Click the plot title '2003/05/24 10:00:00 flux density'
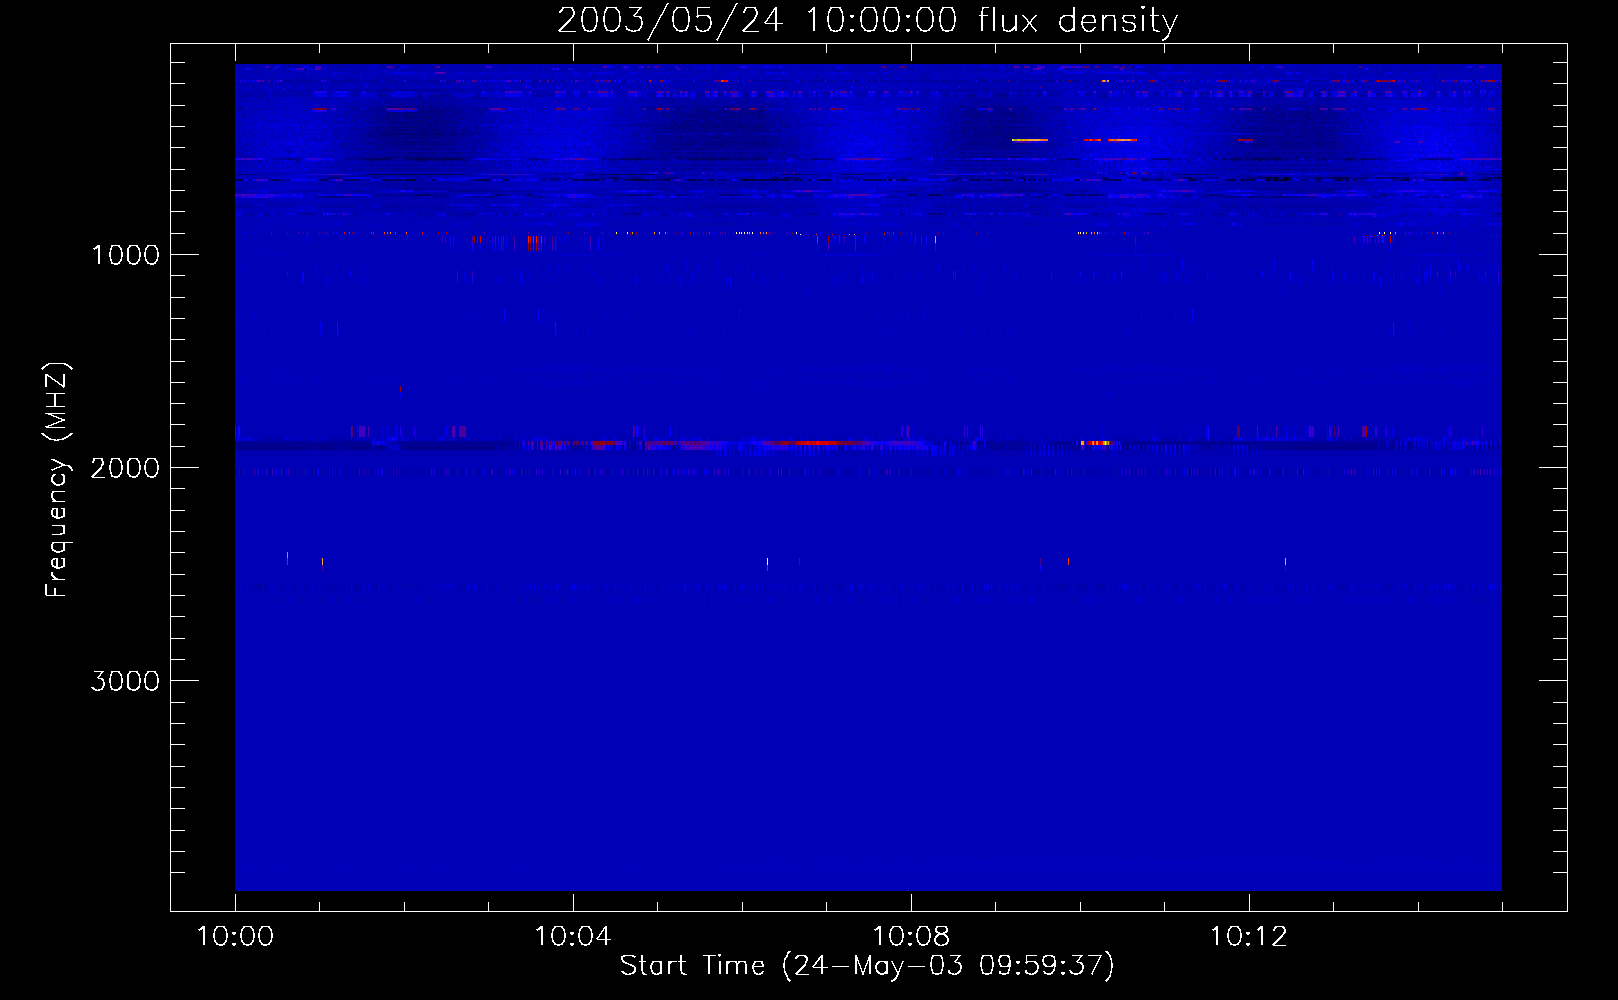Screen dimensions: 1618x1000 click(867, 20)
